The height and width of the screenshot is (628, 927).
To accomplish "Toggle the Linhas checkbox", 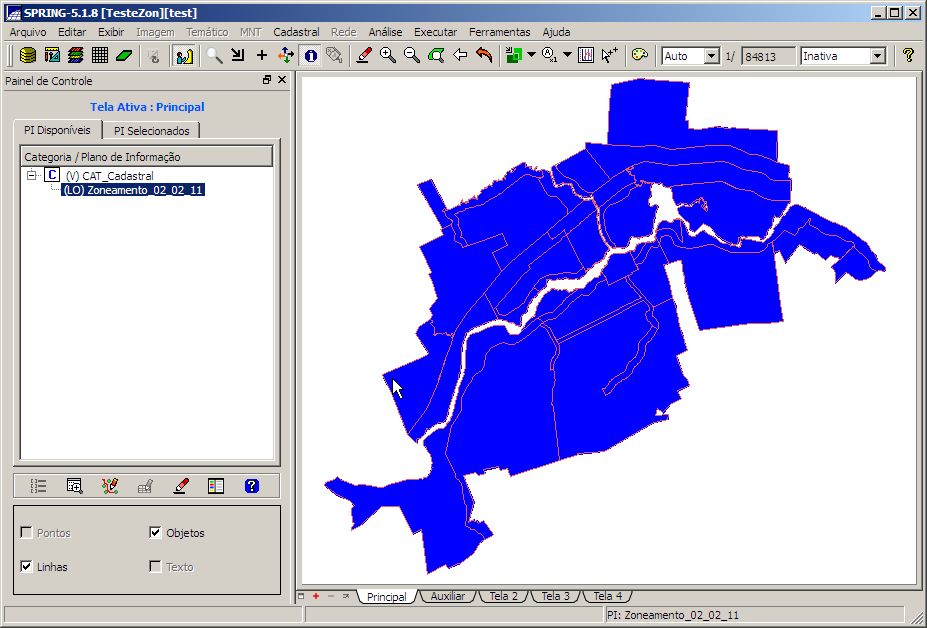I will click(x=27, y=567).
